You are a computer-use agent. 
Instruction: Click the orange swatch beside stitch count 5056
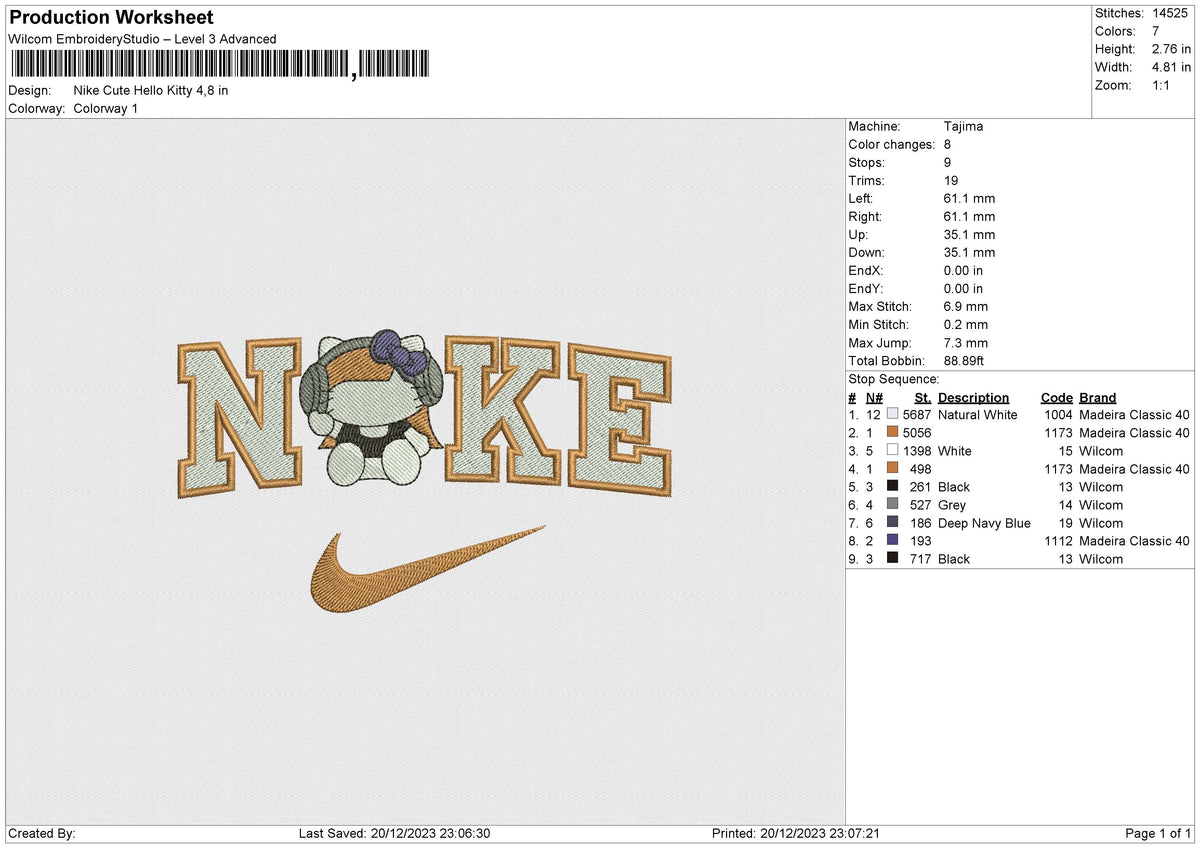click(892, 432)
